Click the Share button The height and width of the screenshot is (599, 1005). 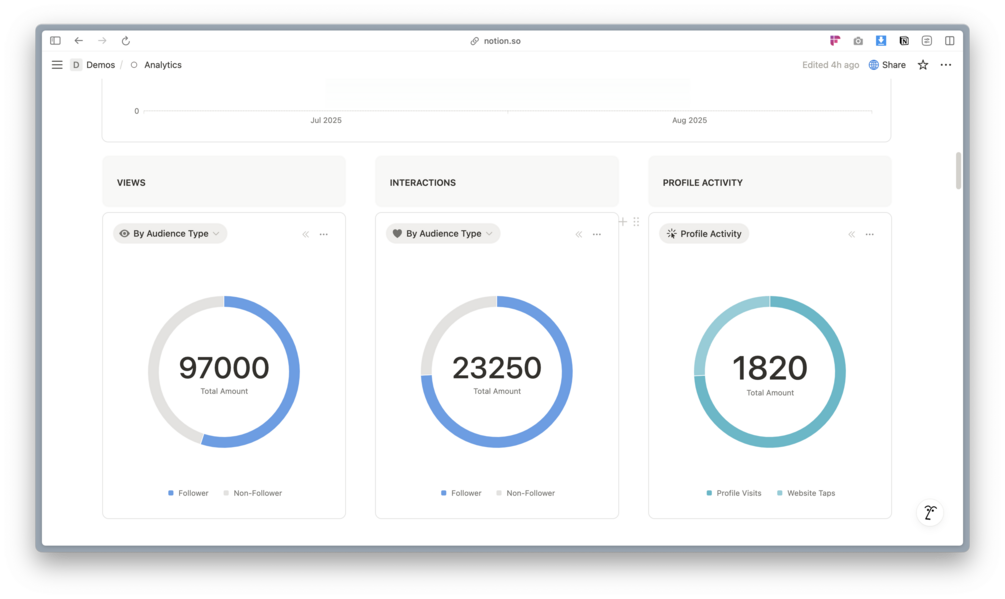[887, 65]
